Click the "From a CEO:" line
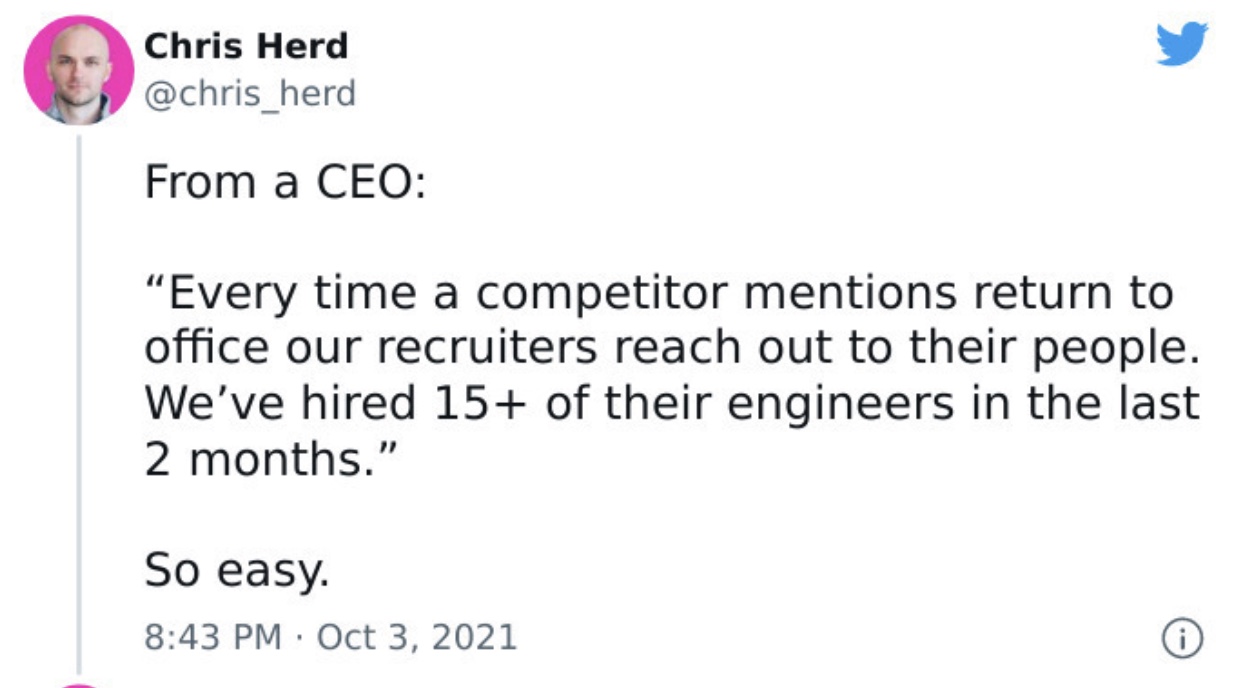Screen dimensions: 1240x688 (285, 183)
